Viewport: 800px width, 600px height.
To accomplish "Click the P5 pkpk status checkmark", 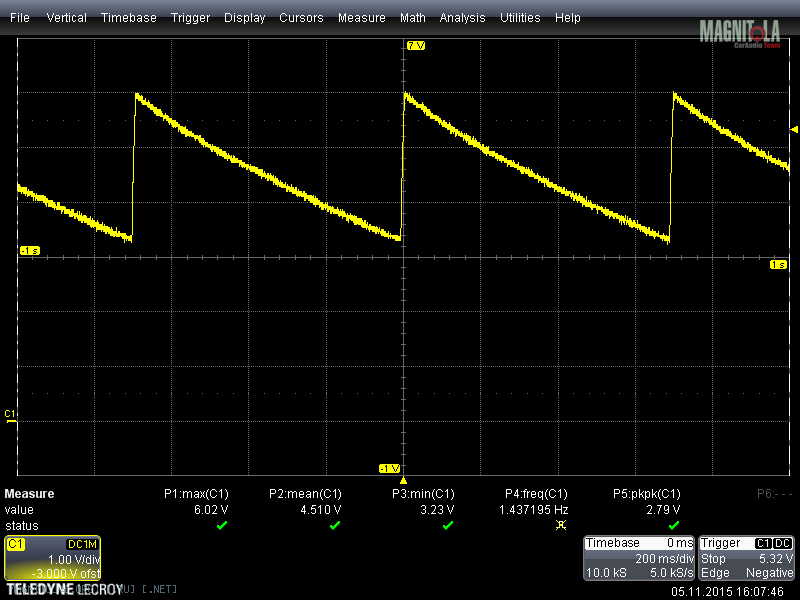I will 674,525.
